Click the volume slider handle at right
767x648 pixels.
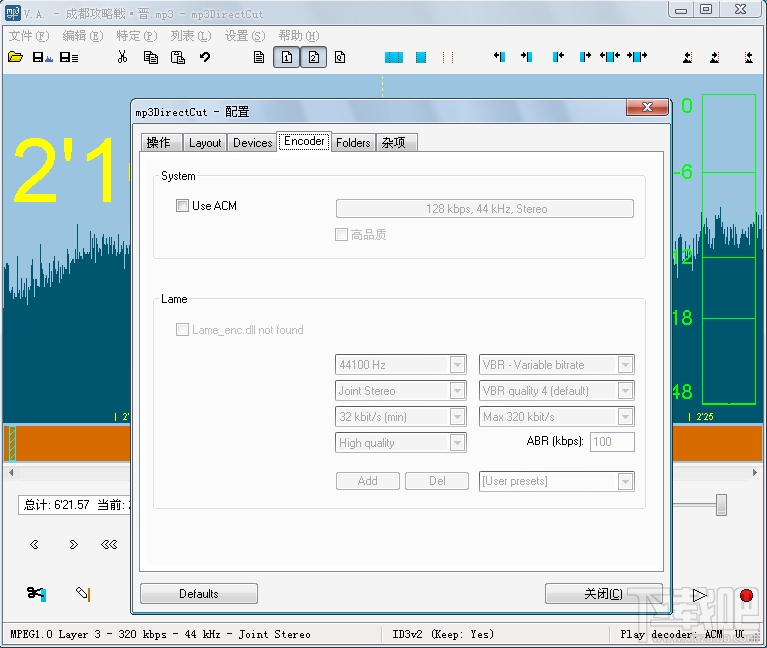721,505
